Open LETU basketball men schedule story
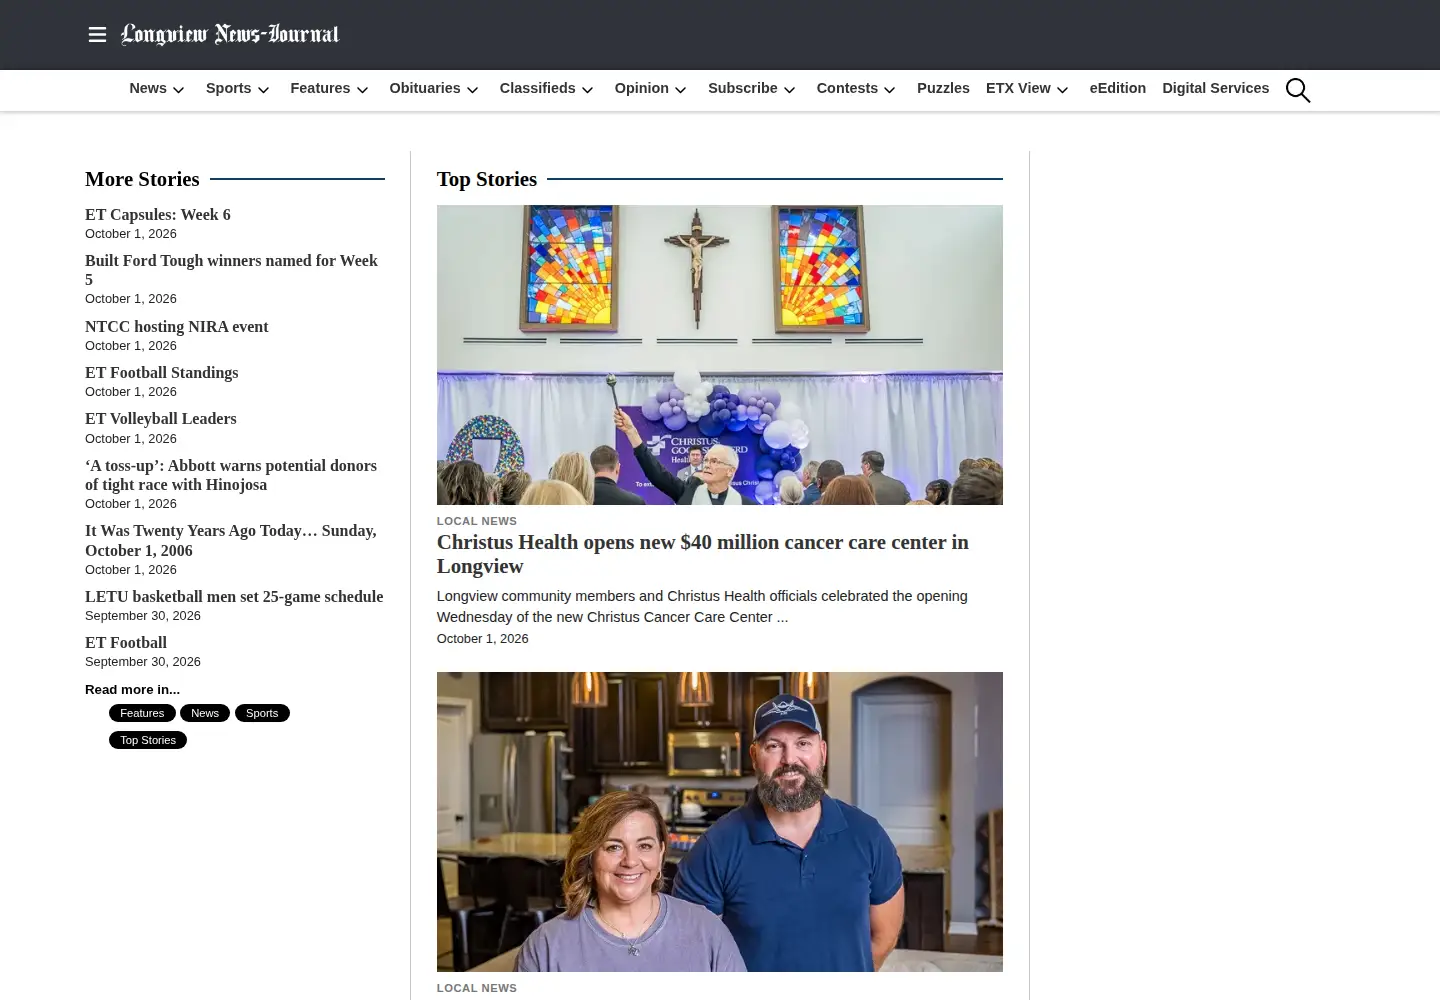 (234, 597)
